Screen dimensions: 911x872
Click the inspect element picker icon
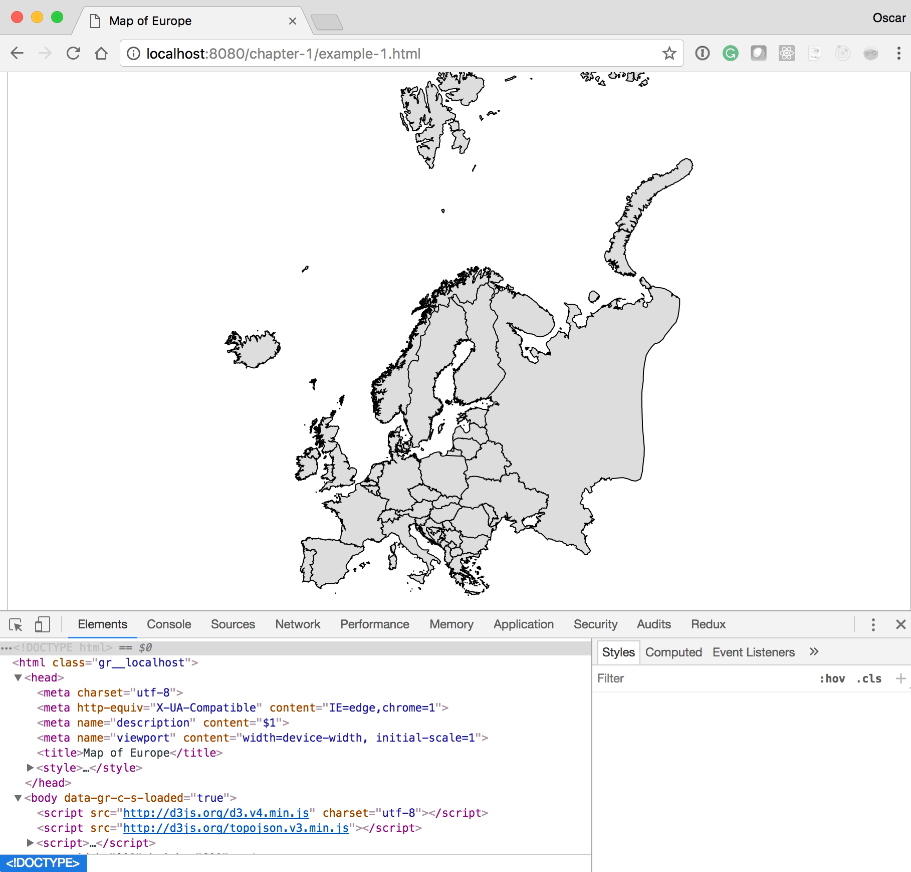[16, 625]
